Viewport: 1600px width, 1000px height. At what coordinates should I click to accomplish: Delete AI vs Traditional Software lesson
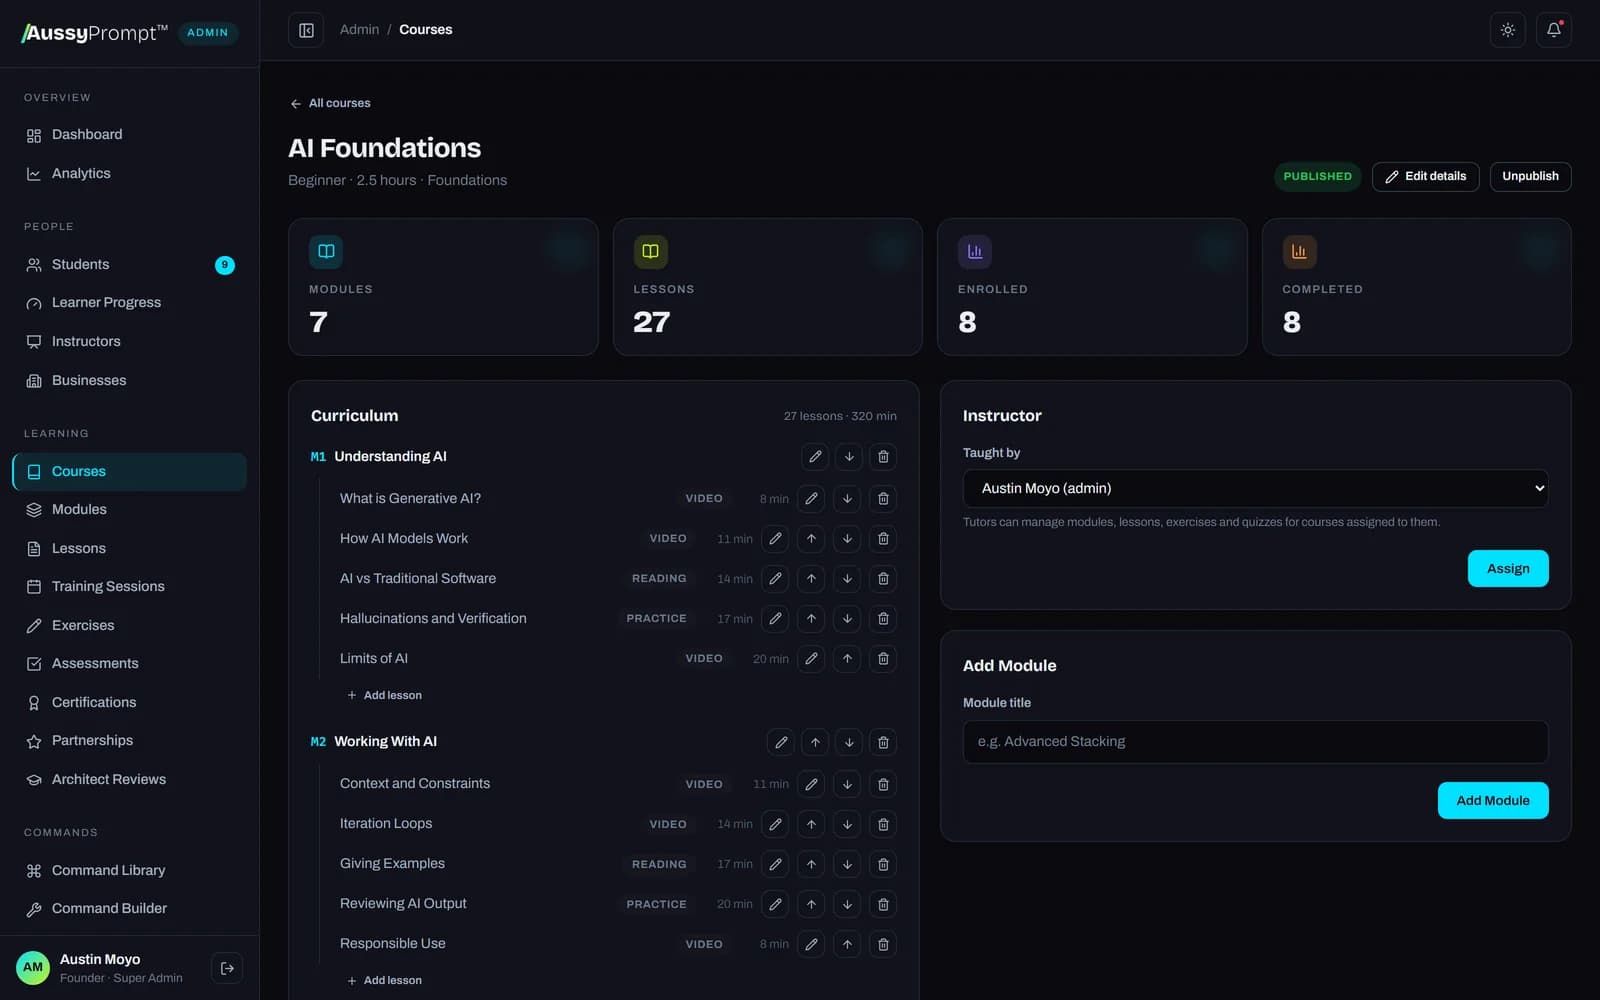(883, 579)
